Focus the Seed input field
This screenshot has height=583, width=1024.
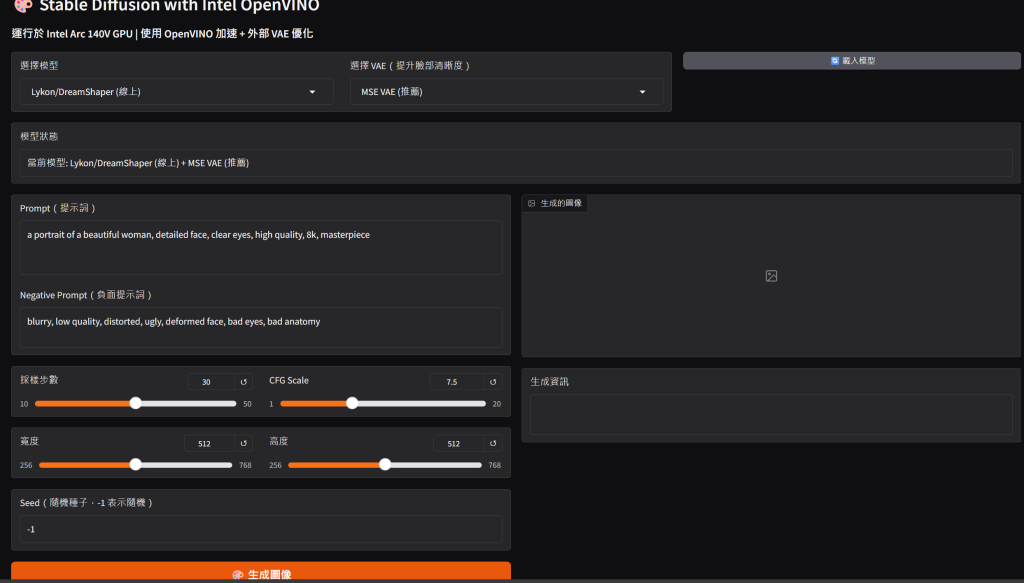tap(261, 529)
